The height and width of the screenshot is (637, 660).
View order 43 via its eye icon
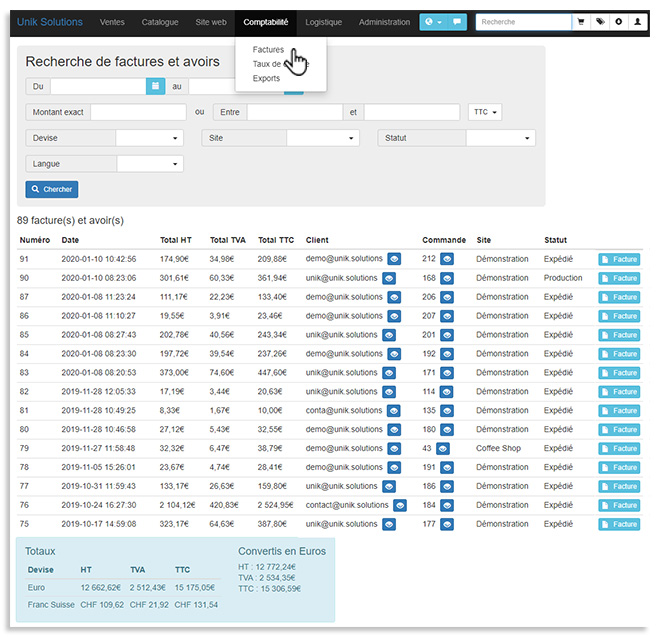click(x=443, y=448)
